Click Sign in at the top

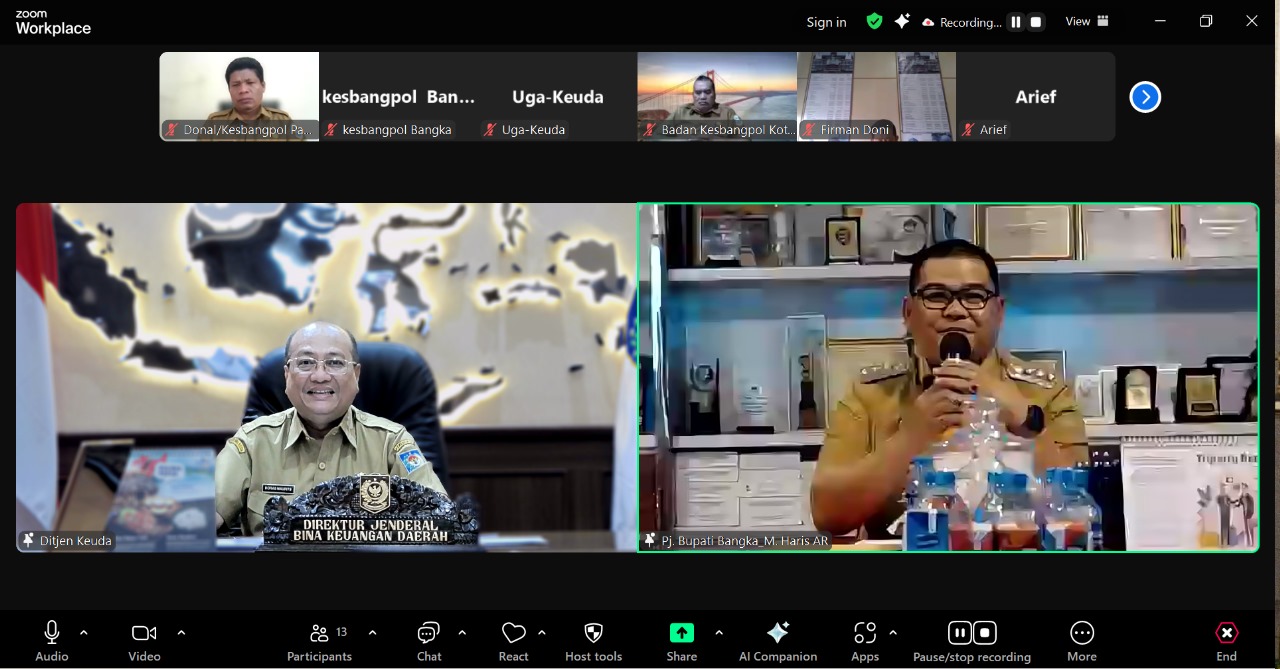(x=826, y=22)
